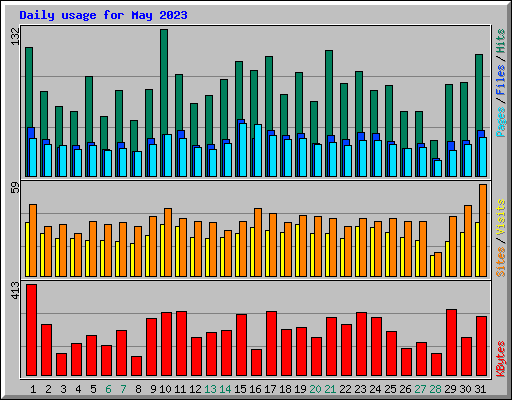Click green weekend day label "21"
This screenshot has height=400, width=512.
coord(330,389)
